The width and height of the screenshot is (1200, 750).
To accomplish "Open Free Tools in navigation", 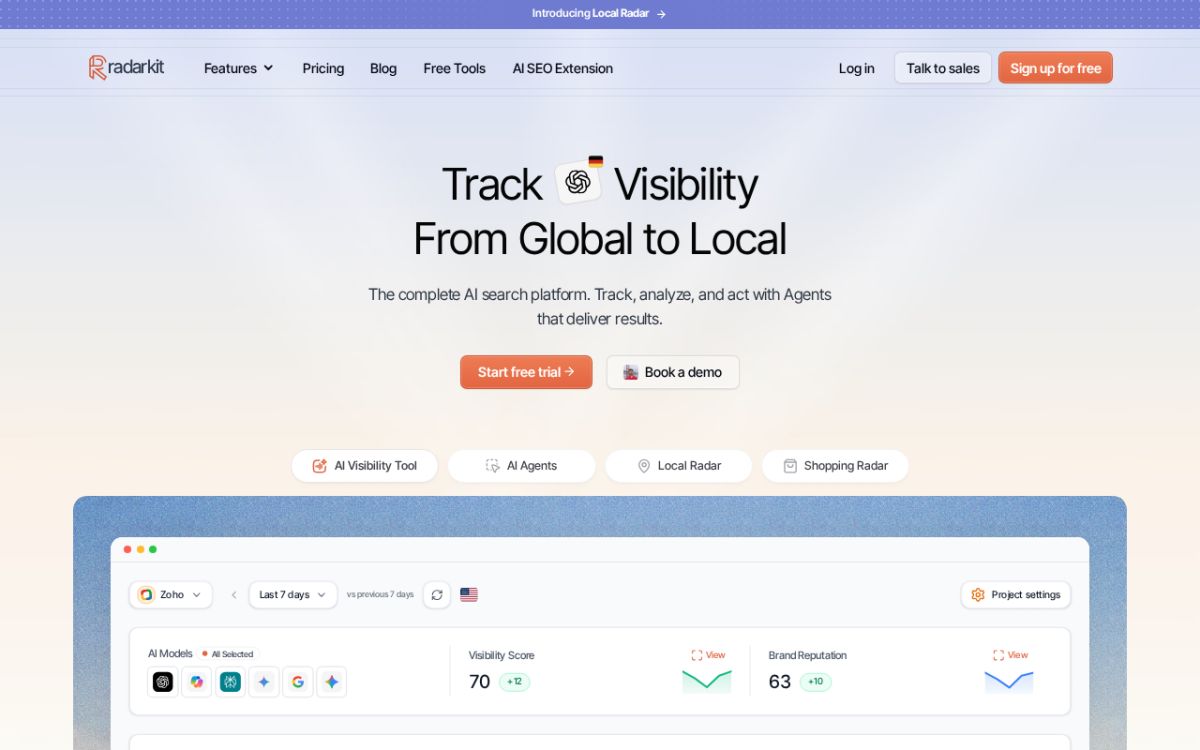I will click(x=454, y=68).
